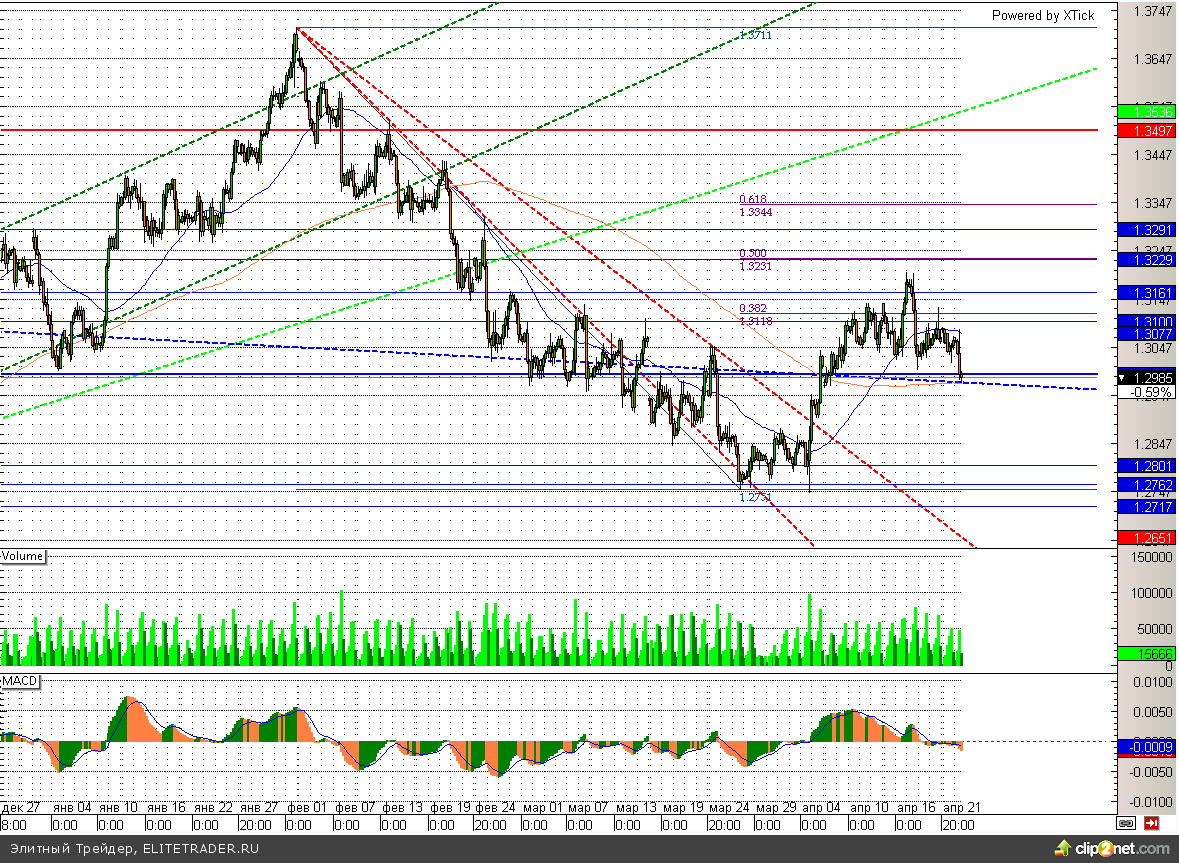Click the 0.500 Fibonacci level label
1179x863 pixels.
click(753, 253)
